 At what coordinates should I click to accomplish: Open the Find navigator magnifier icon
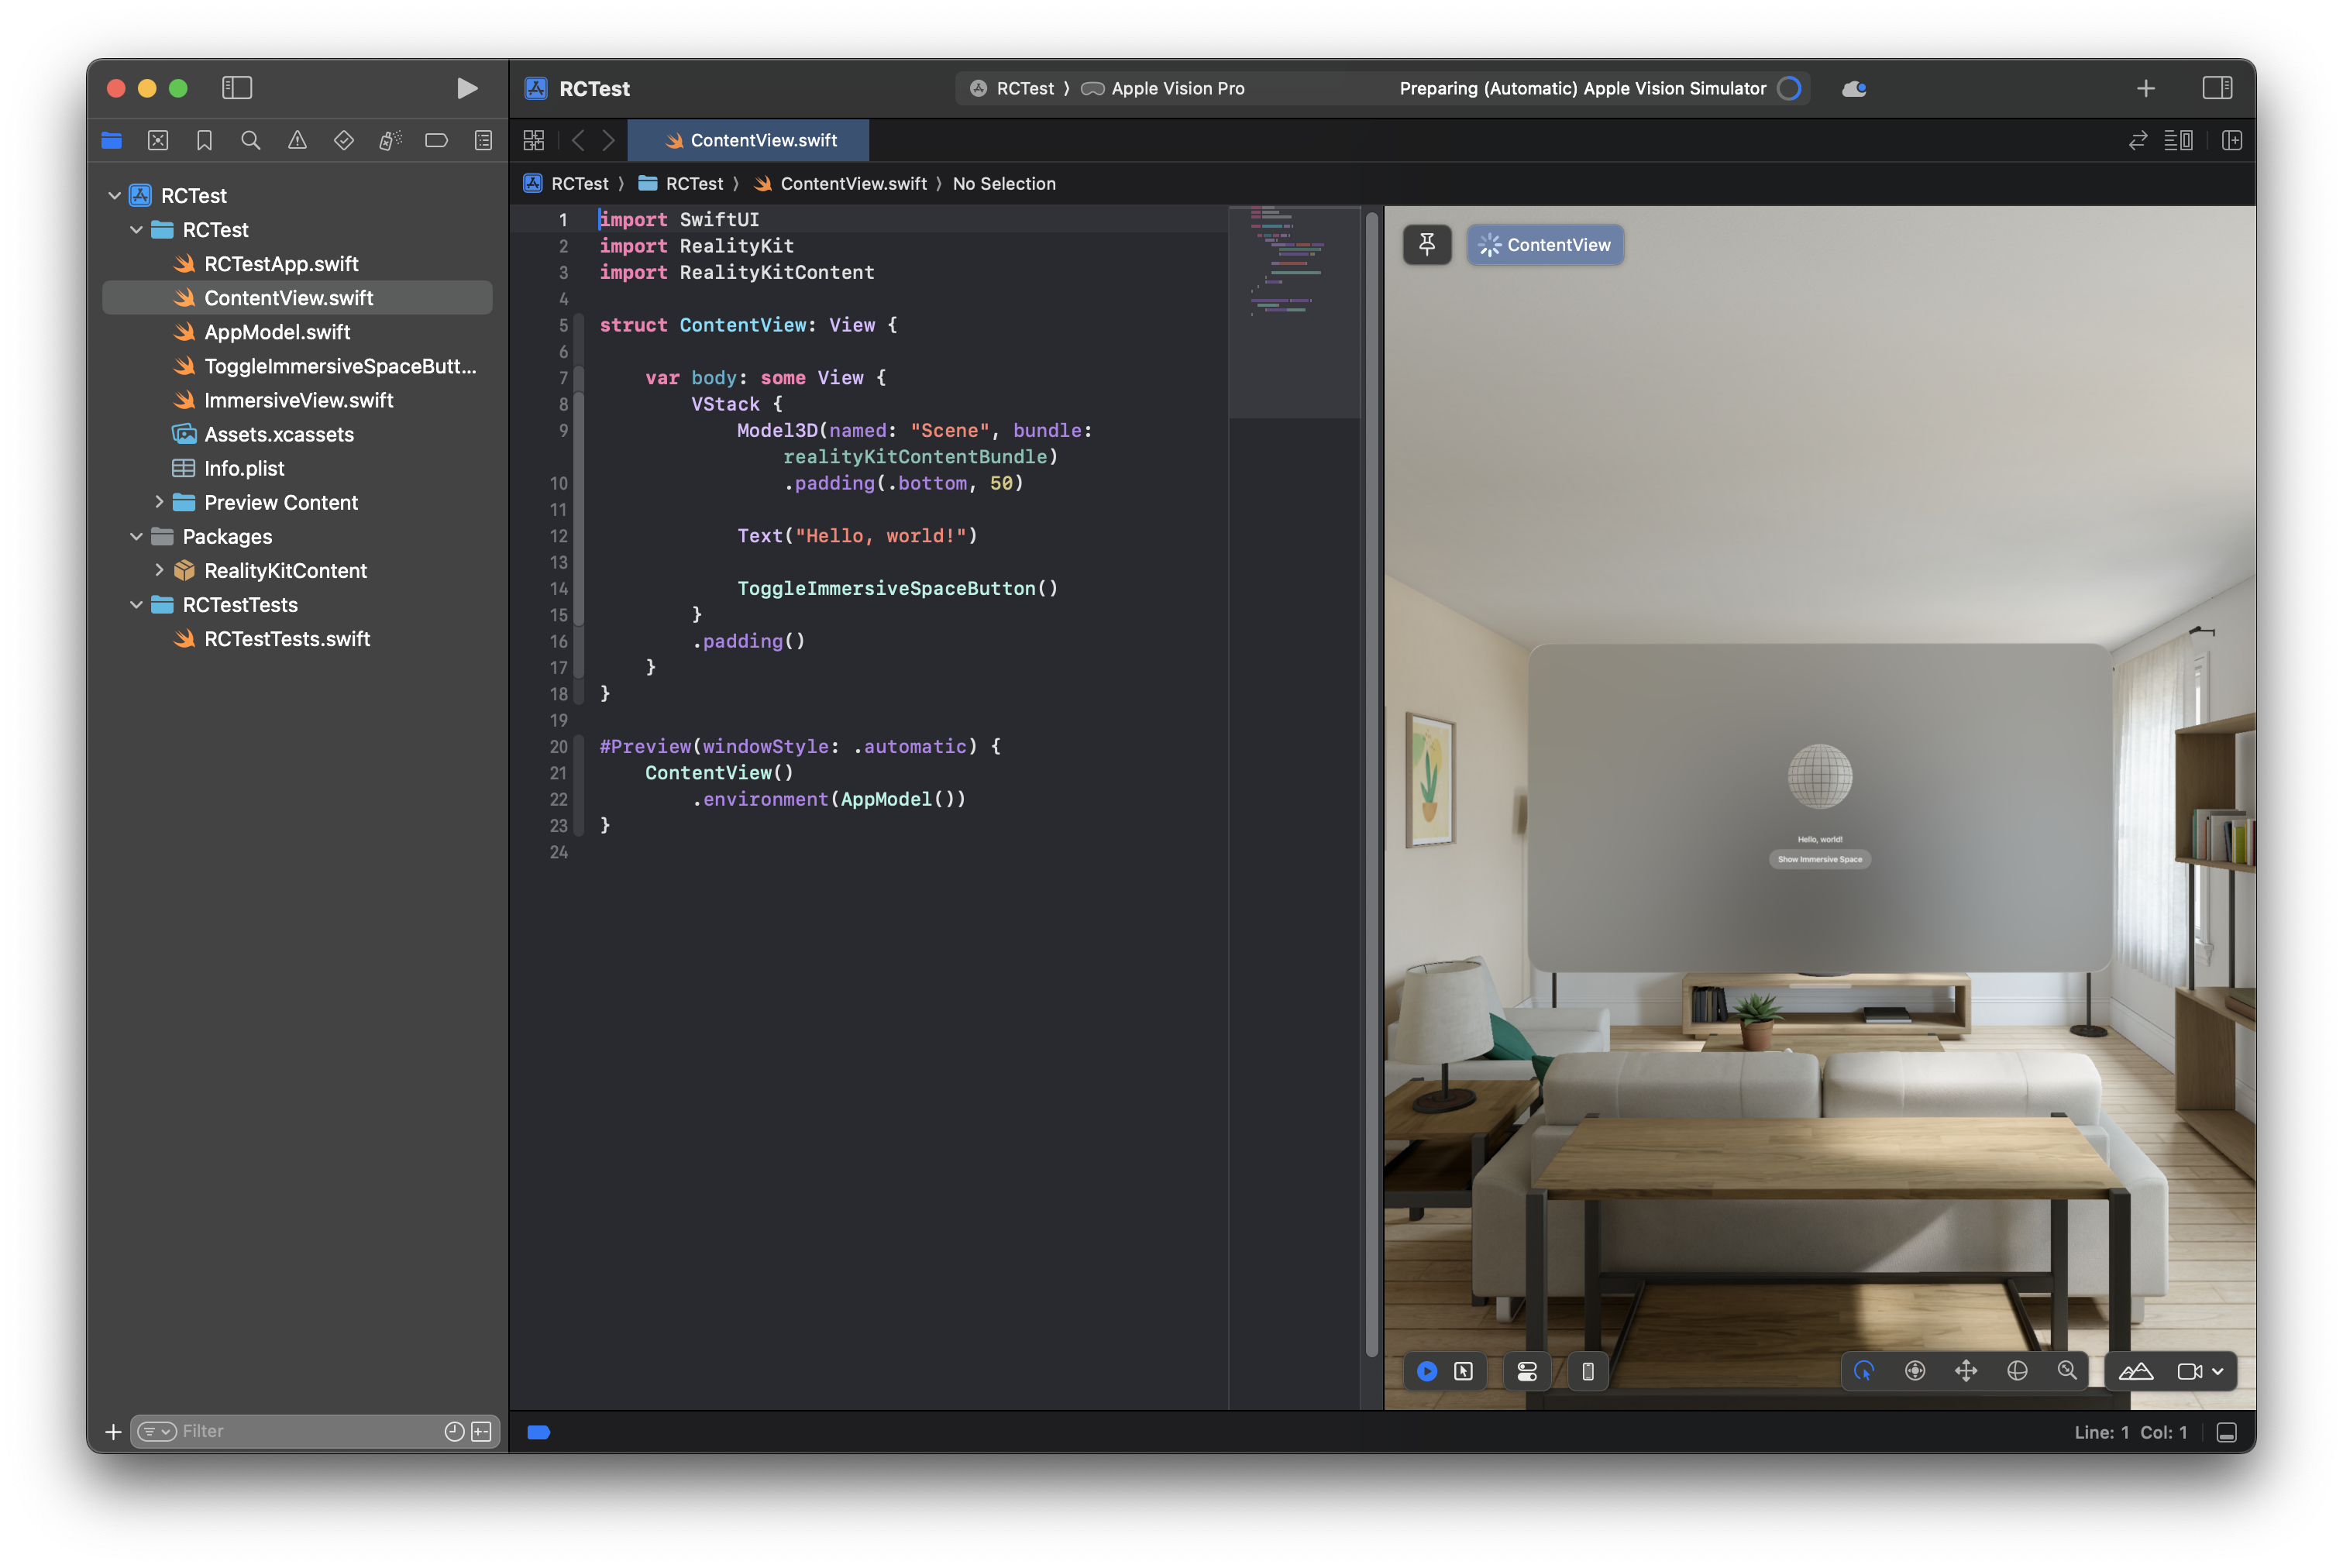251,140
